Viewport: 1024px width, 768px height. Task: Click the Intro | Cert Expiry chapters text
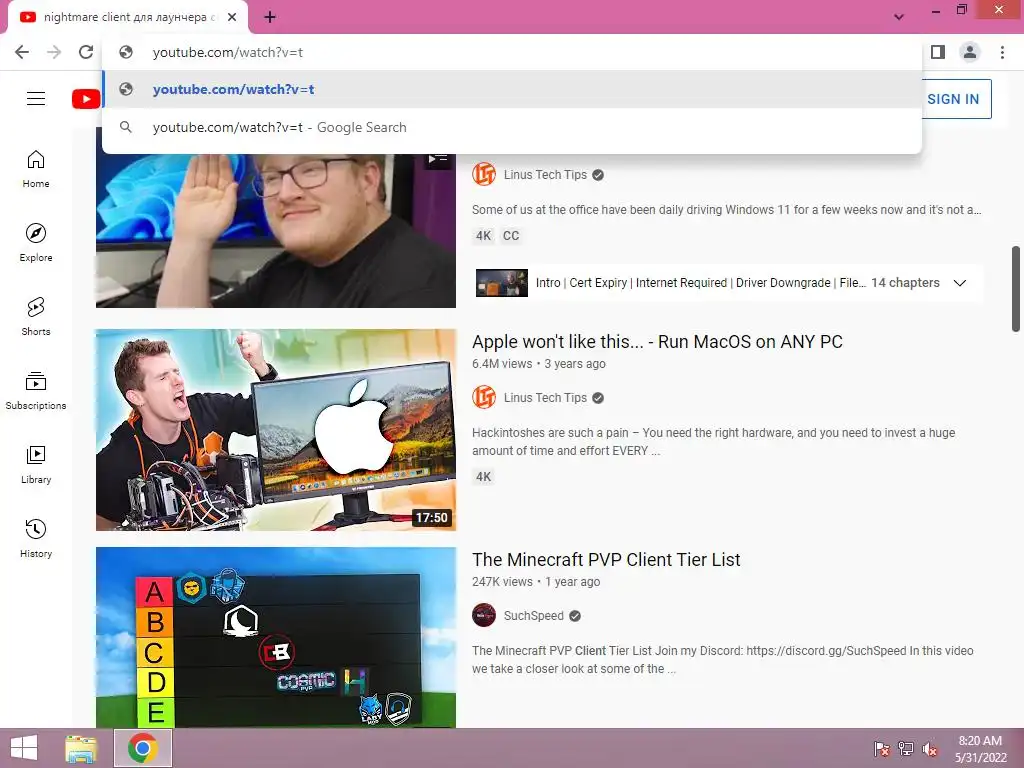tap(700, 283)
